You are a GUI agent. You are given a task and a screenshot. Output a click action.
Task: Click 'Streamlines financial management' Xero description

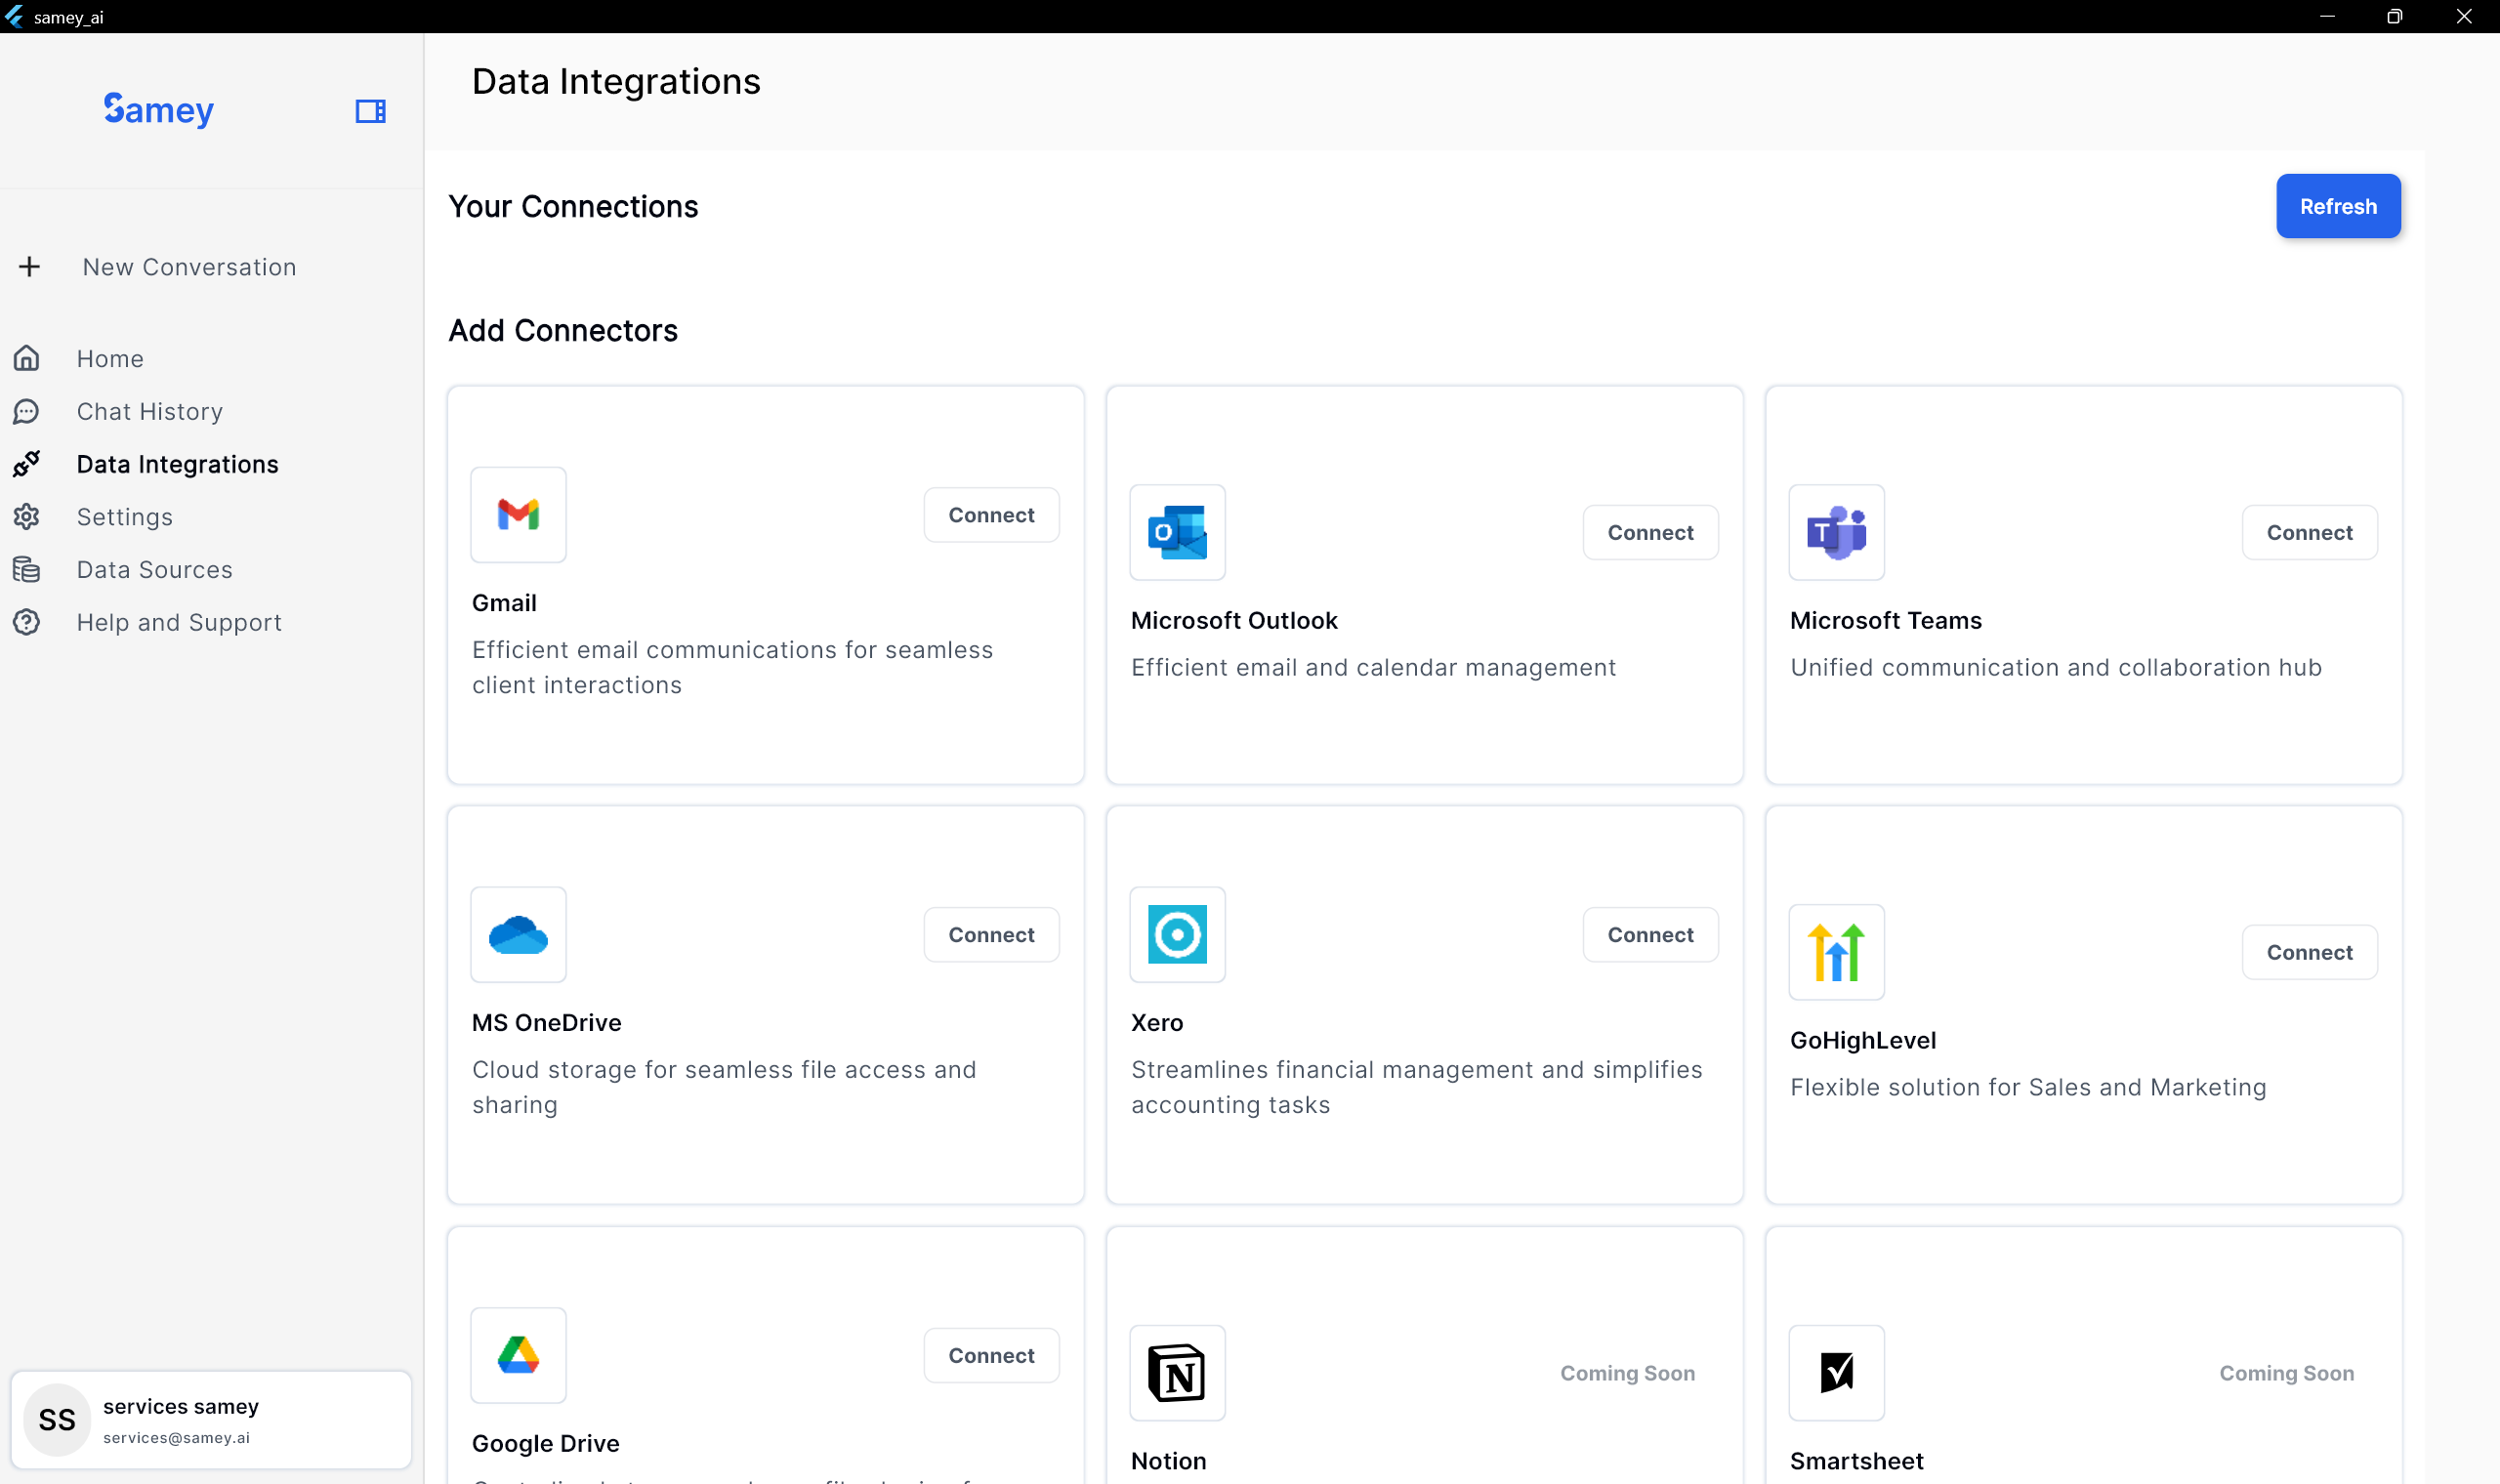click(1416, 1087)
